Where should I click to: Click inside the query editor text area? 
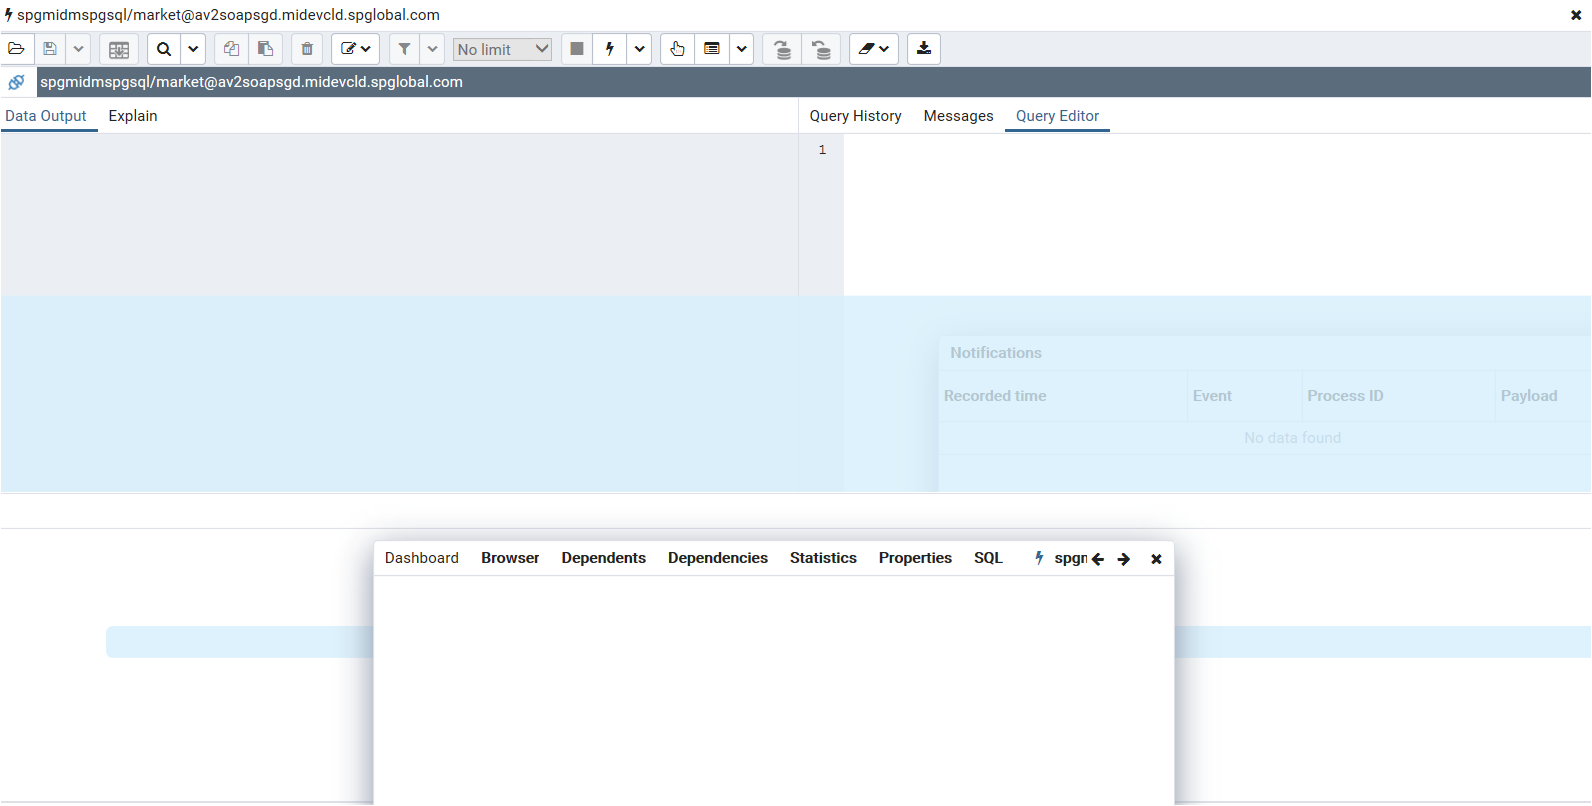(1200, 210)
